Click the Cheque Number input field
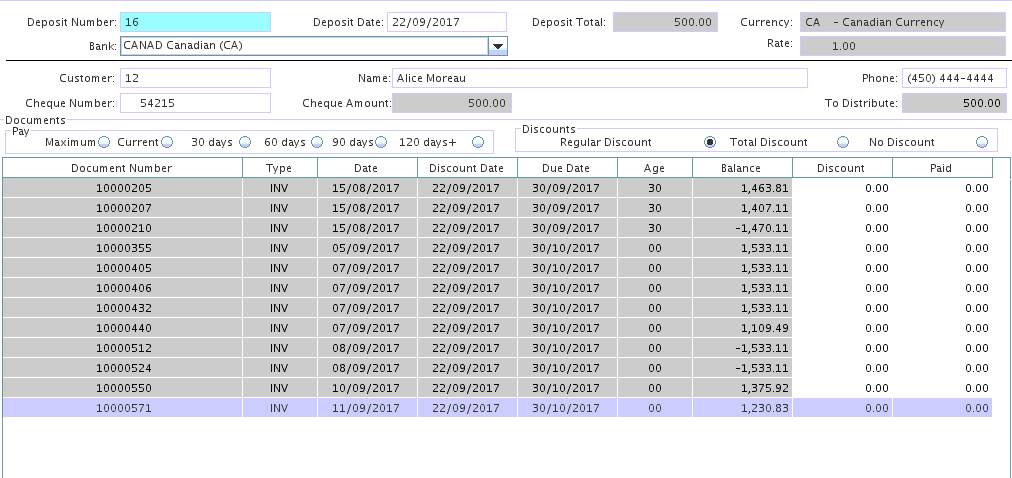Viewport: 1012px width, 478px height. [x=195, y=103]
